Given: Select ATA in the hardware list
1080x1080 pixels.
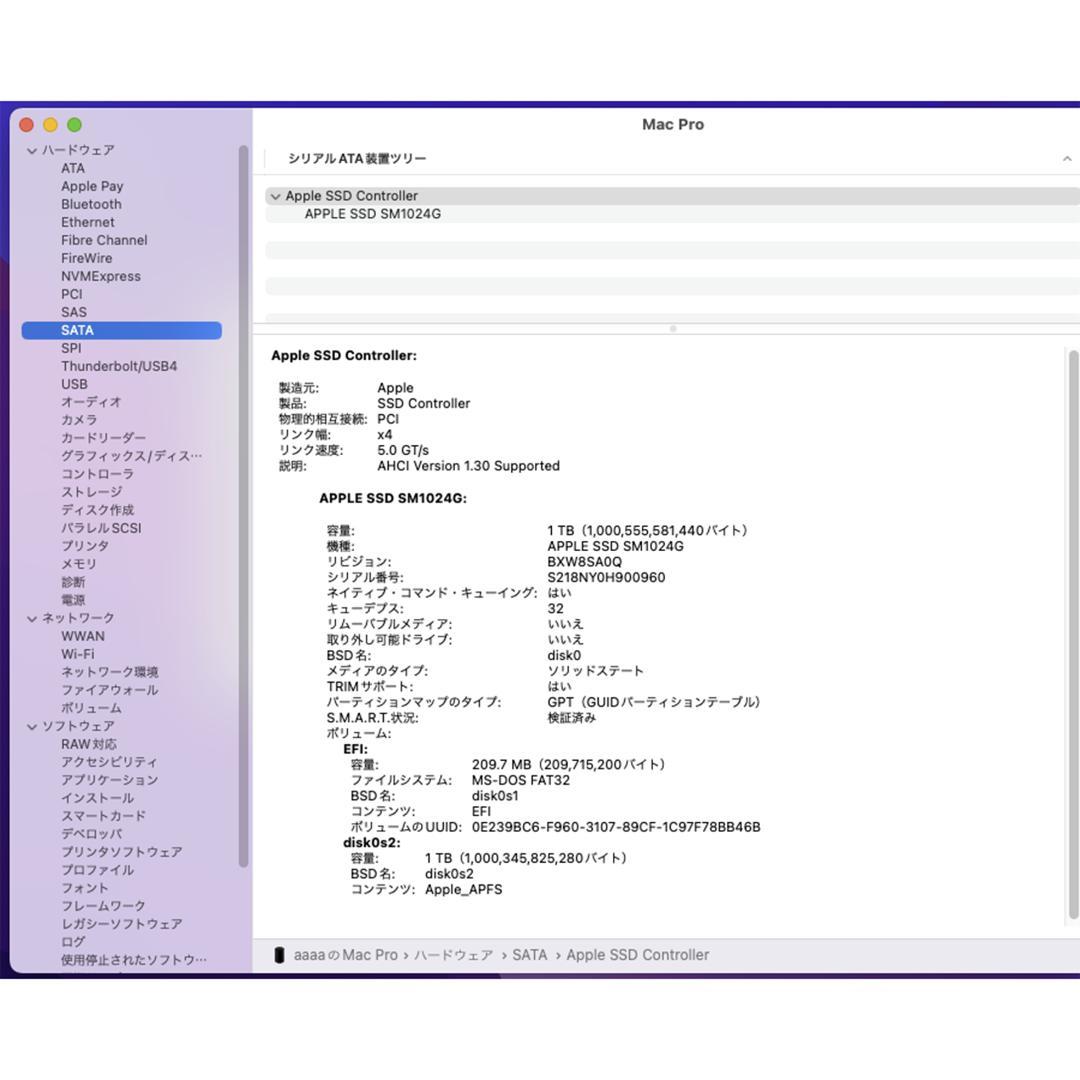Looking at the screenshot, I should 73,168.
